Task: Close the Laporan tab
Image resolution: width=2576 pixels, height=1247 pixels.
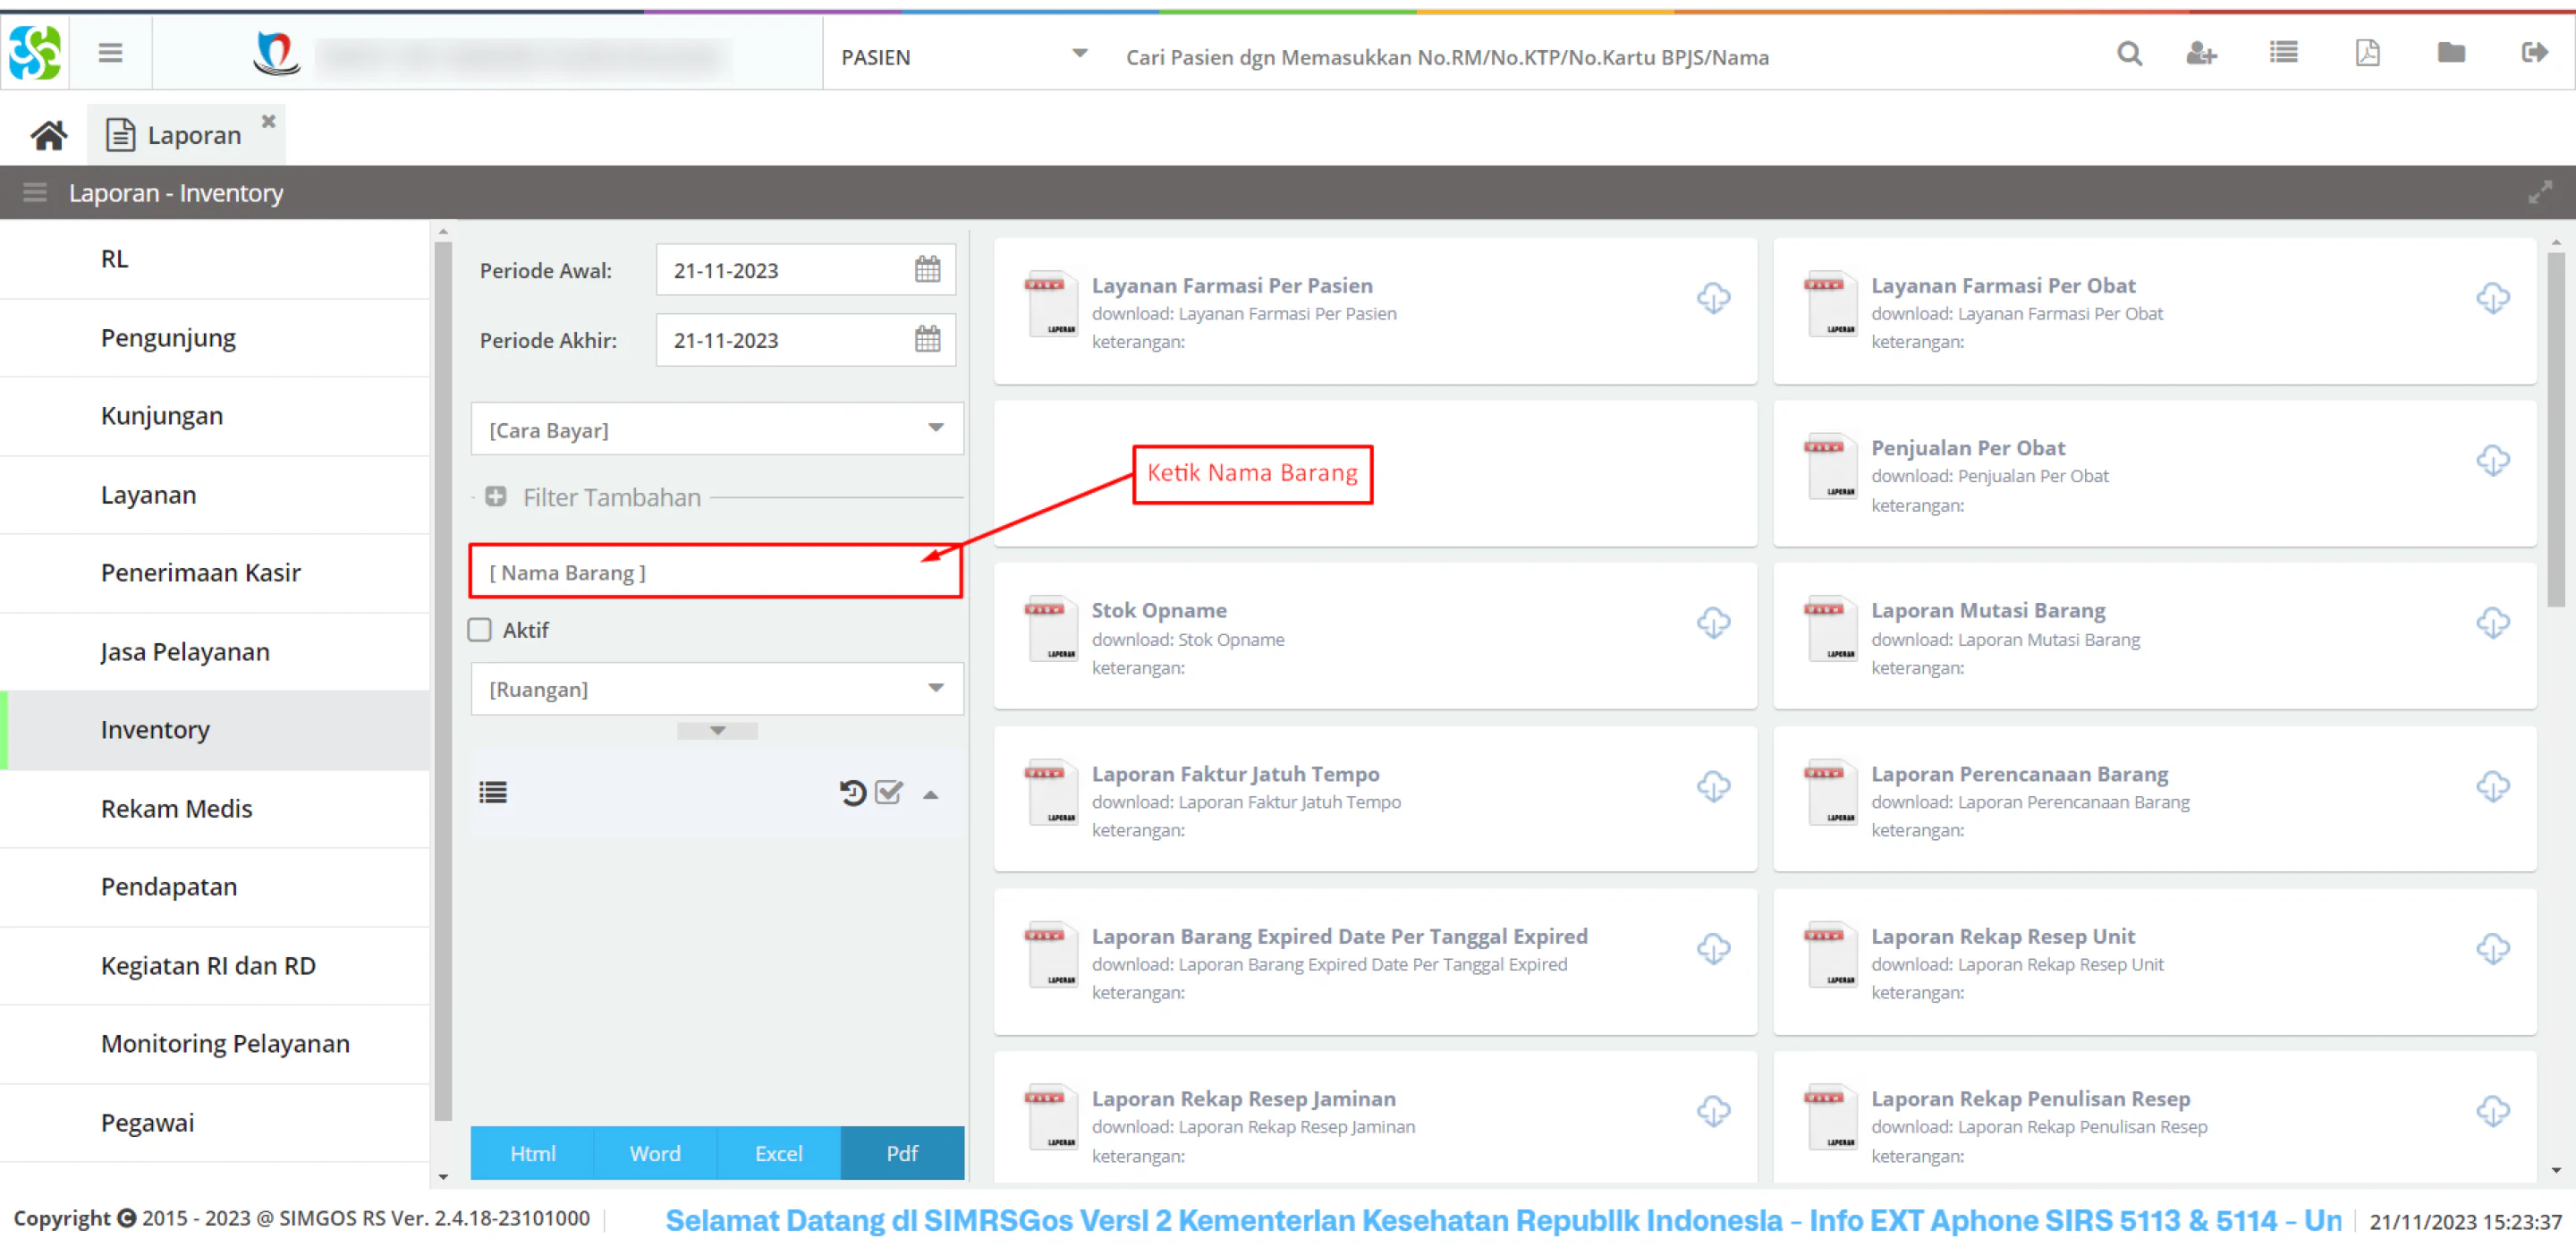Action: pyautogui.click(x=268, y=121)
